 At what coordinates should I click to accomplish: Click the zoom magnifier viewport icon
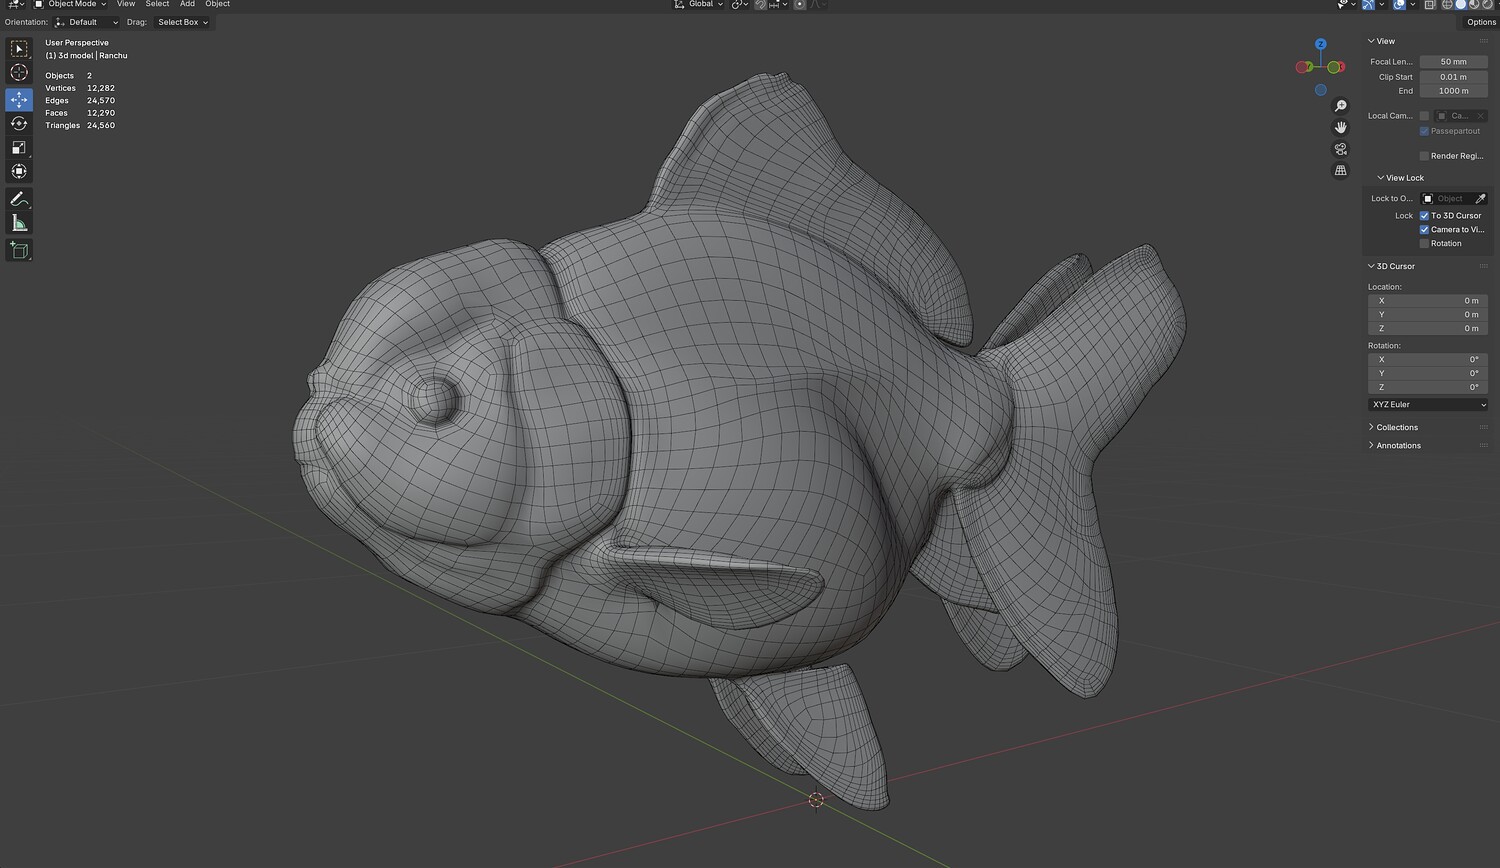1341,106
